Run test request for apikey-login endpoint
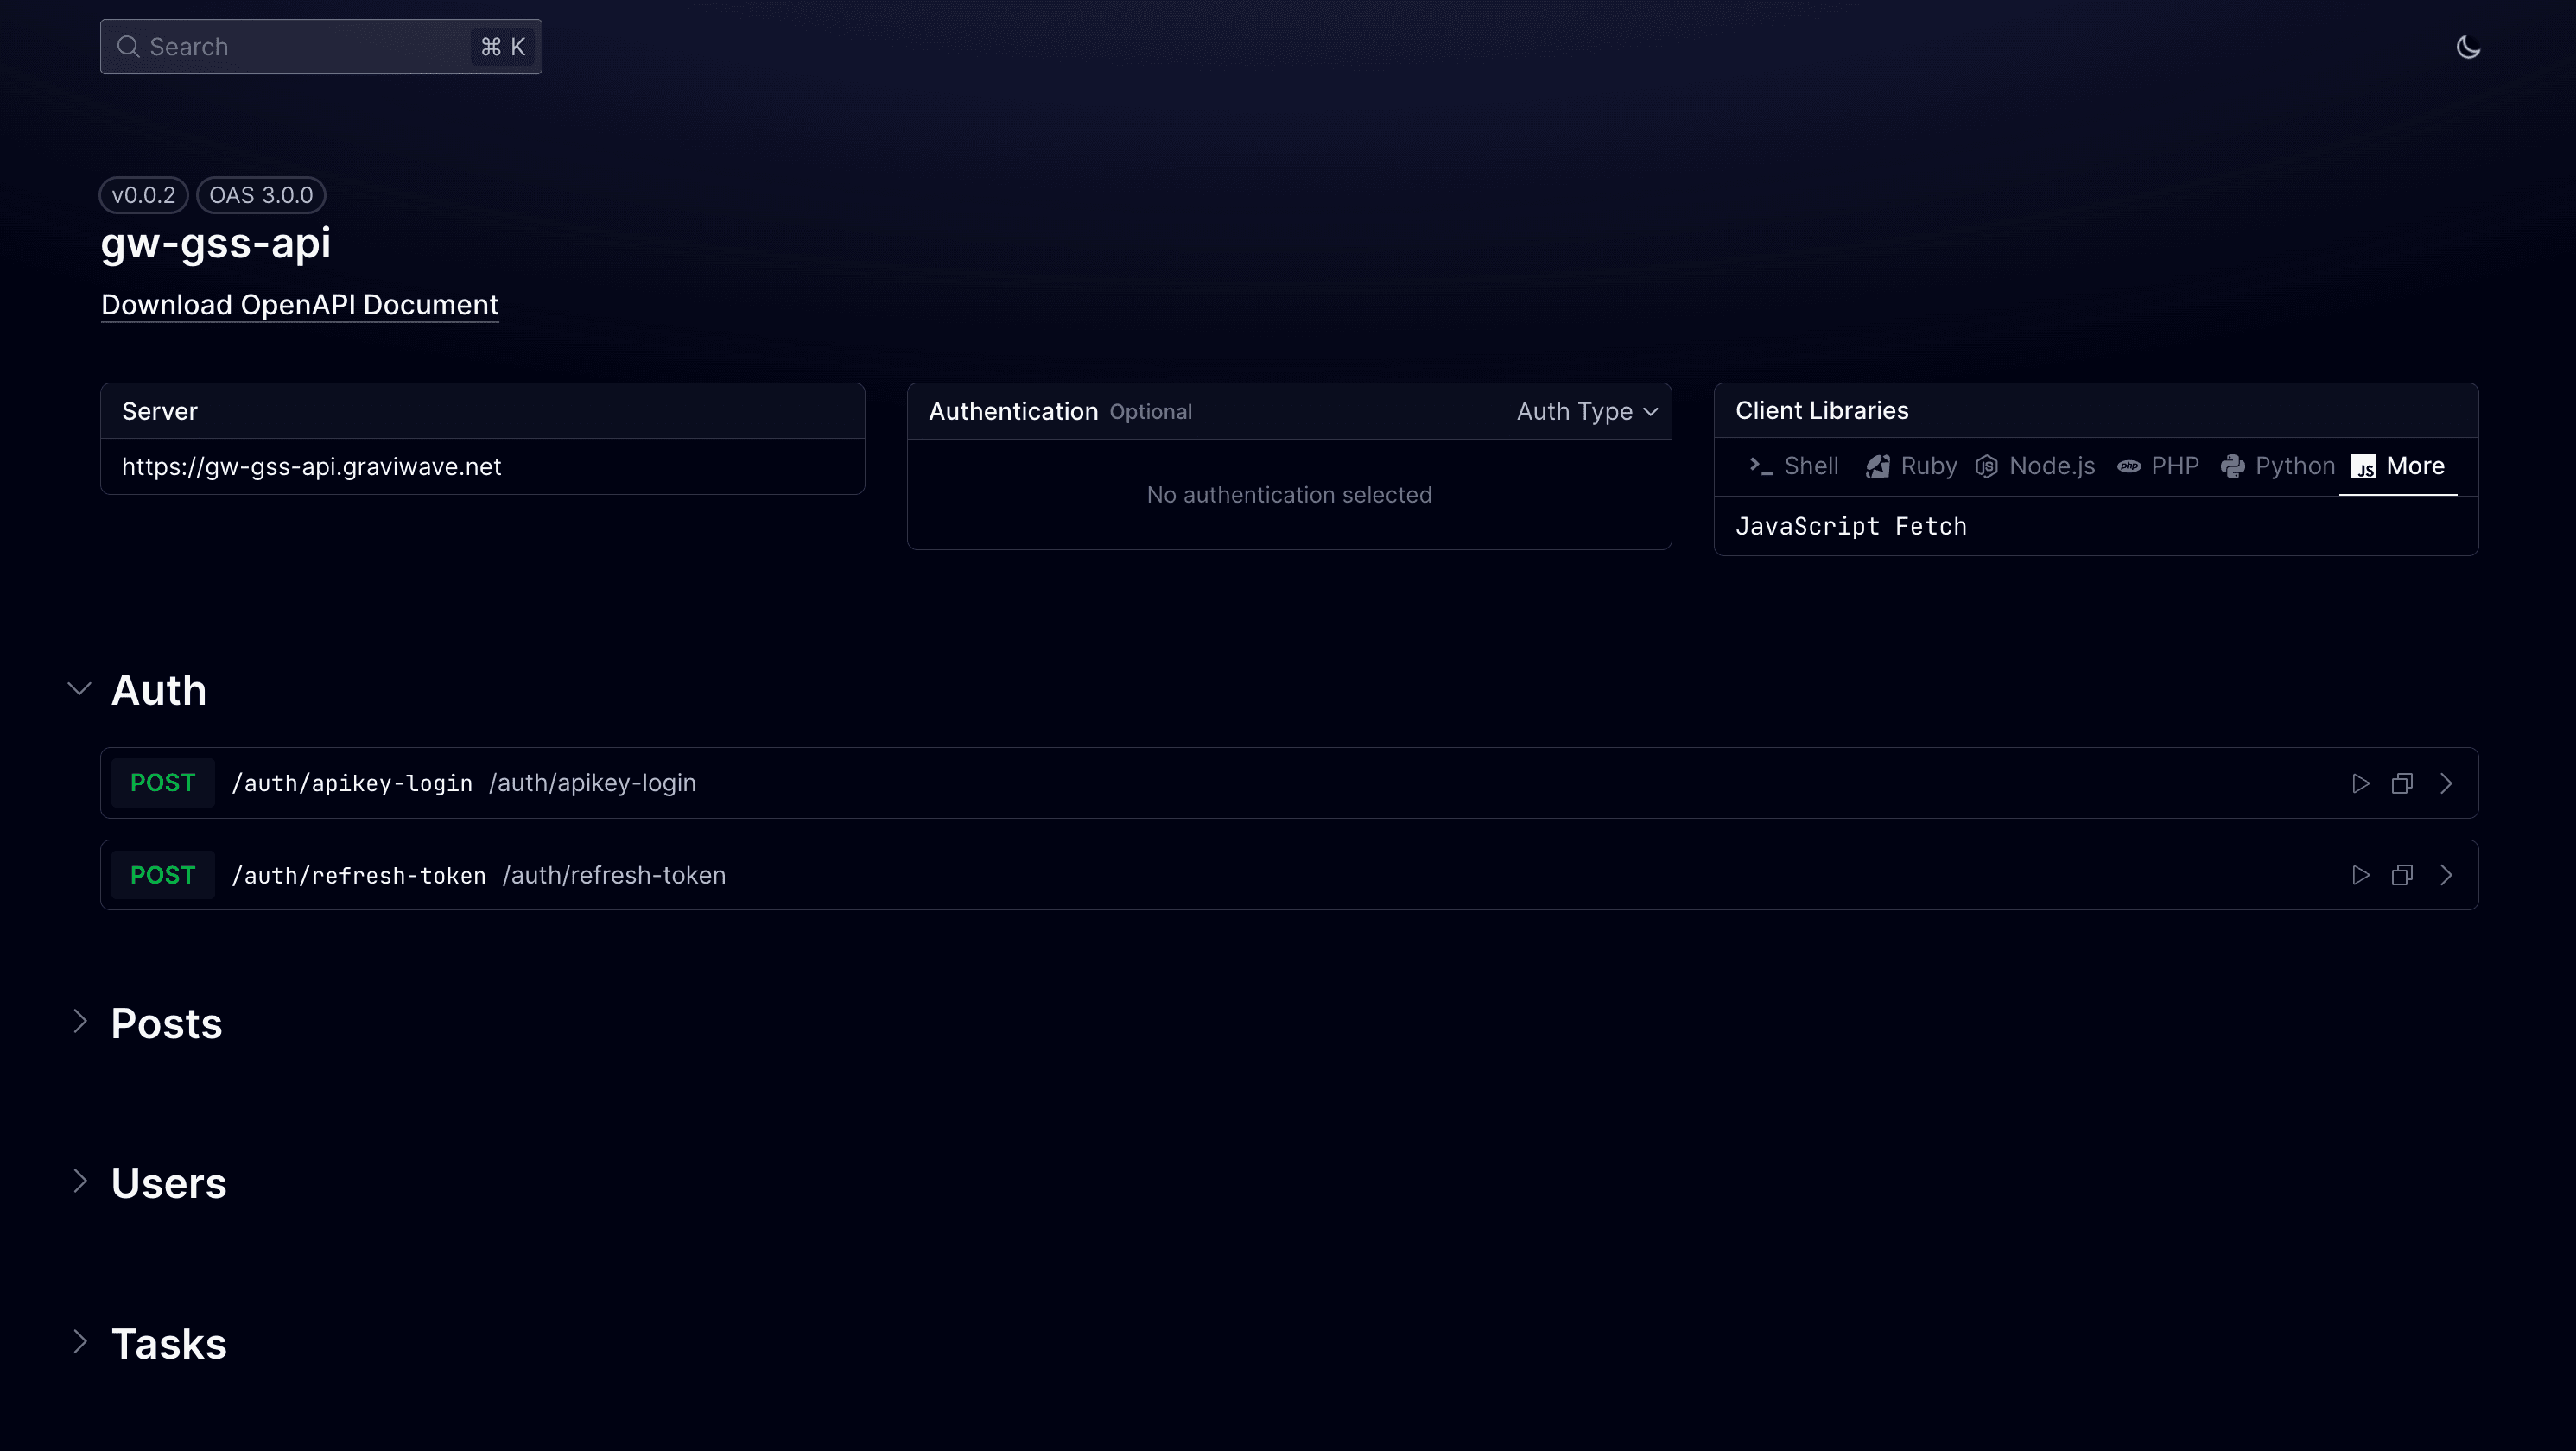 (x=2360, y=783)
